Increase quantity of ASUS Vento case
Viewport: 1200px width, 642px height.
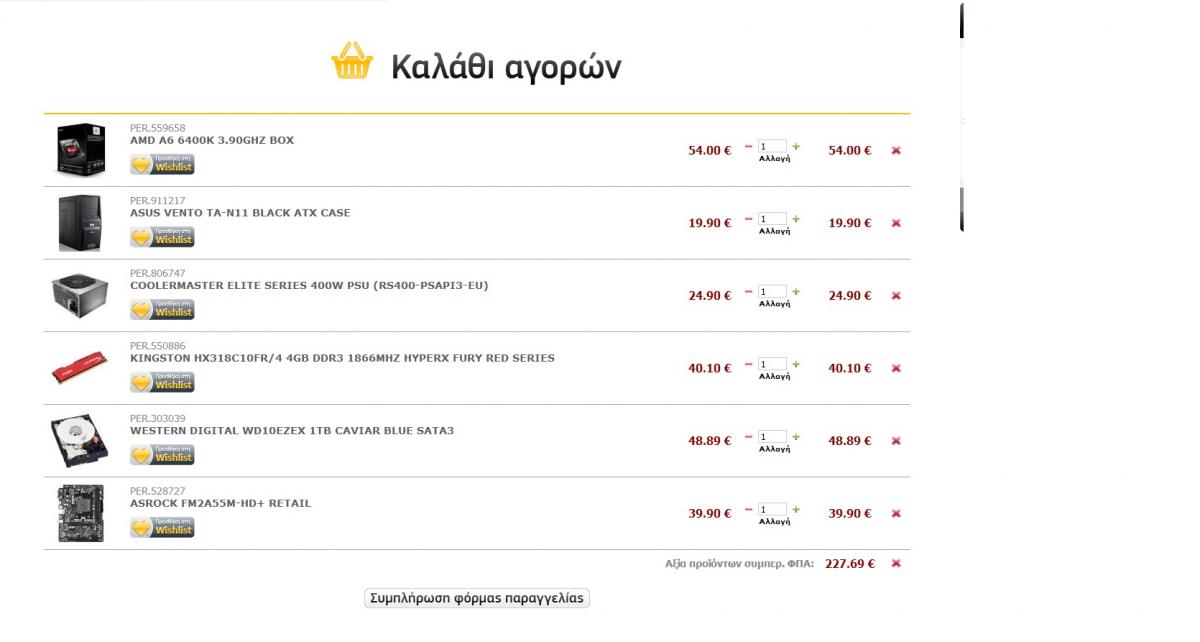click(x=796, y=219)
